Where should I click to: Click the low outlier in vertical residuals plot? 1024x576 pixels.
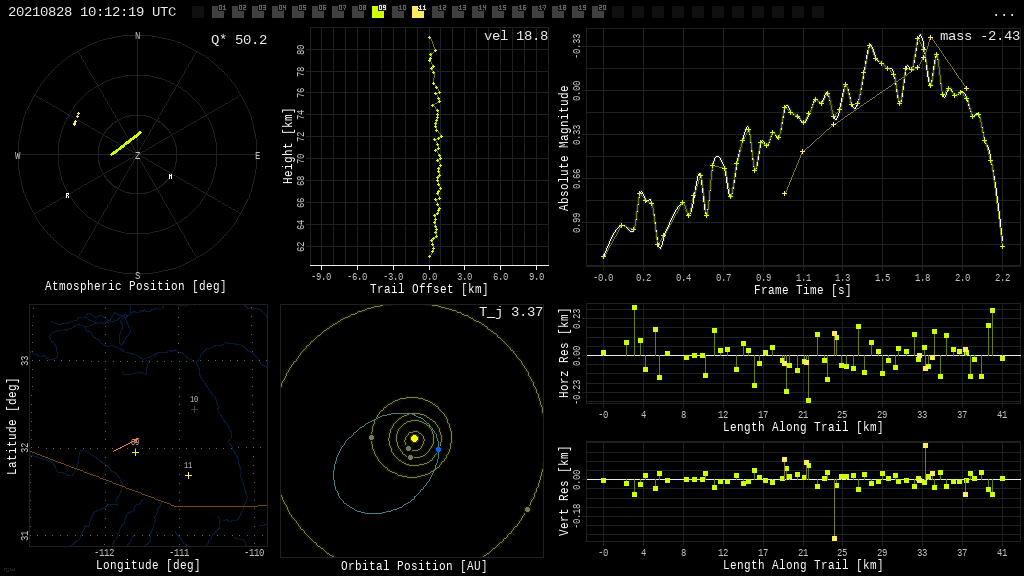(834, 538)
